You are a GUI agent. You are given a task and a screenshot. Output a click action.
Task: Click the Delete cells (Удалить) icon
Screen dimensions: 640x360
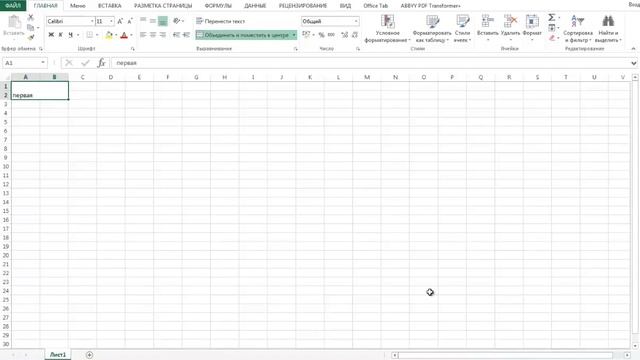[x=510, y=21]
